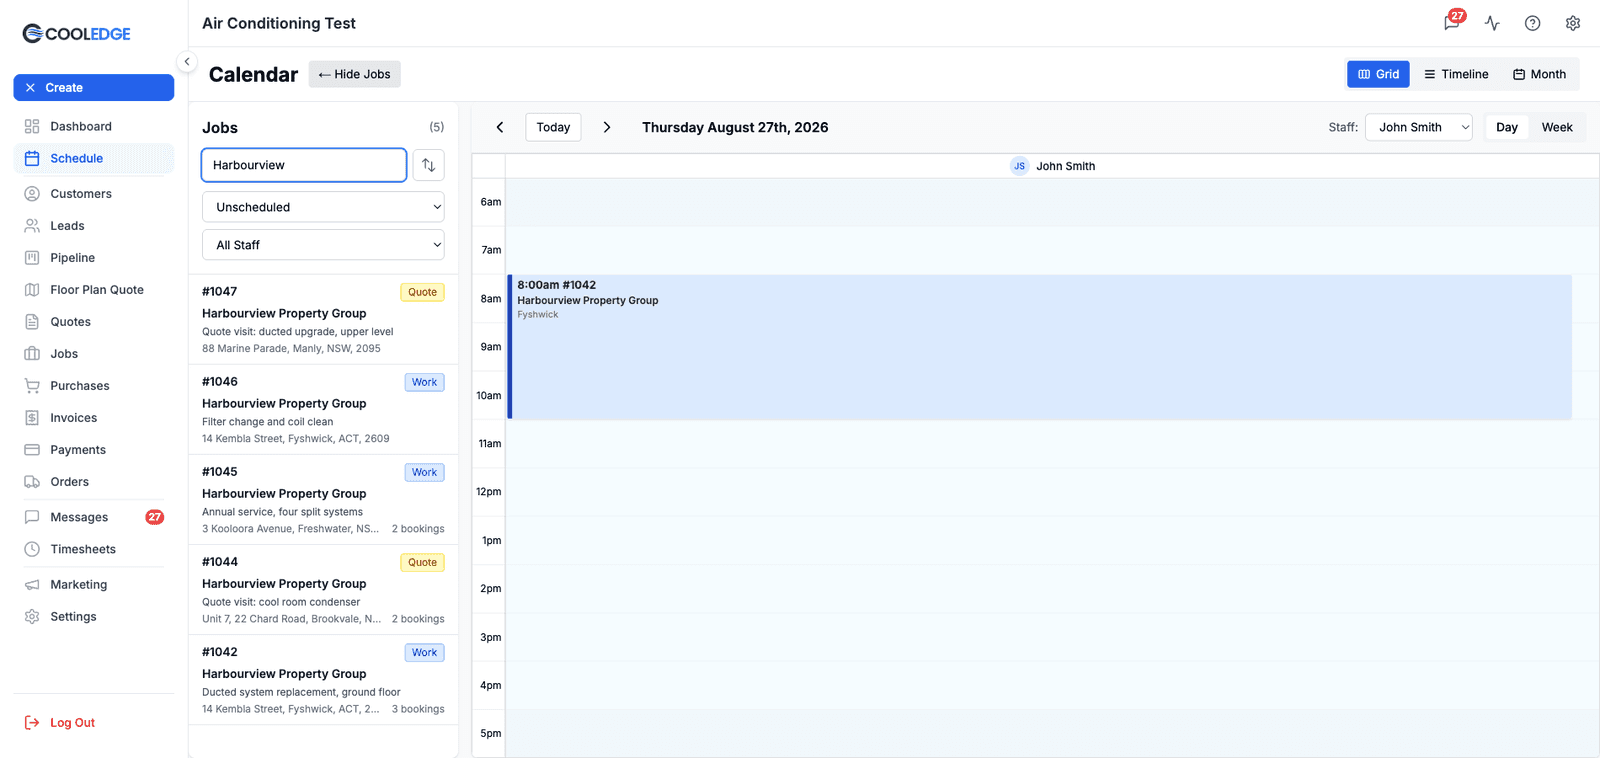Switch to Grid view
This screenshot has height=758, width=1600.
1378,74
